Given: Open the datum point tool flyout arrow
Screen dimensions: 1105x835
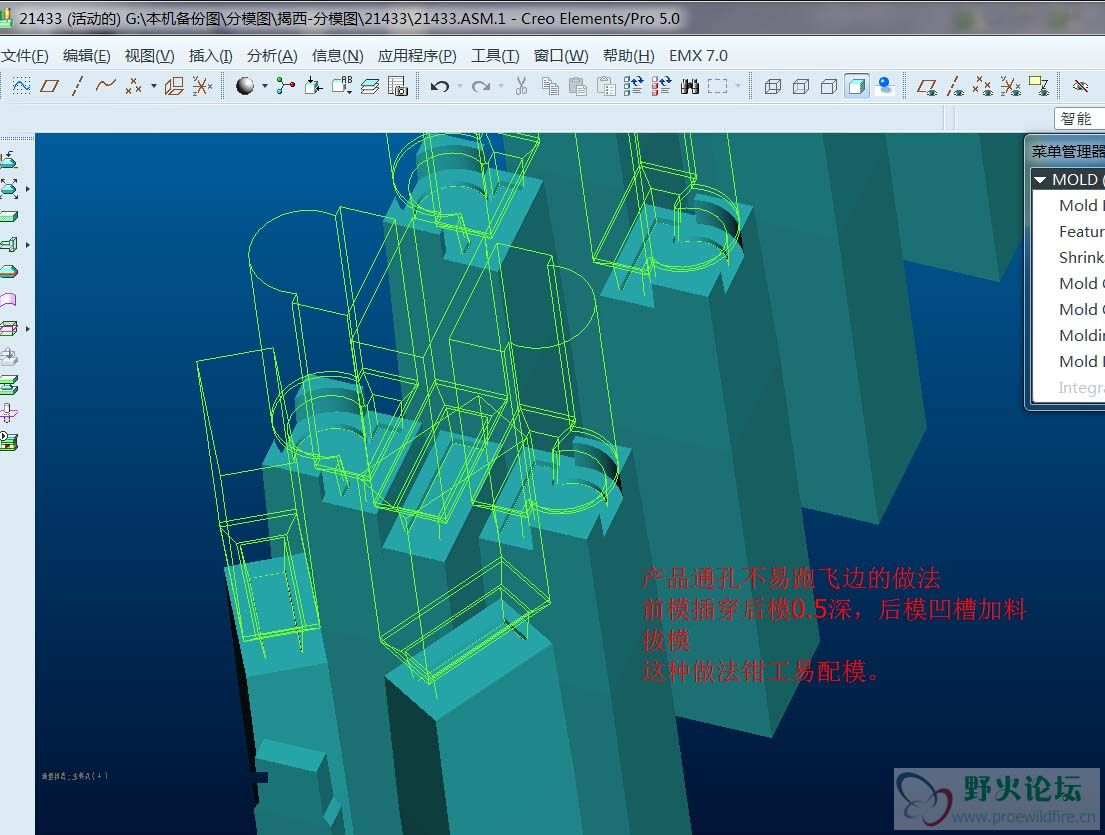Looking at the screenshot, I should [154, 87].
